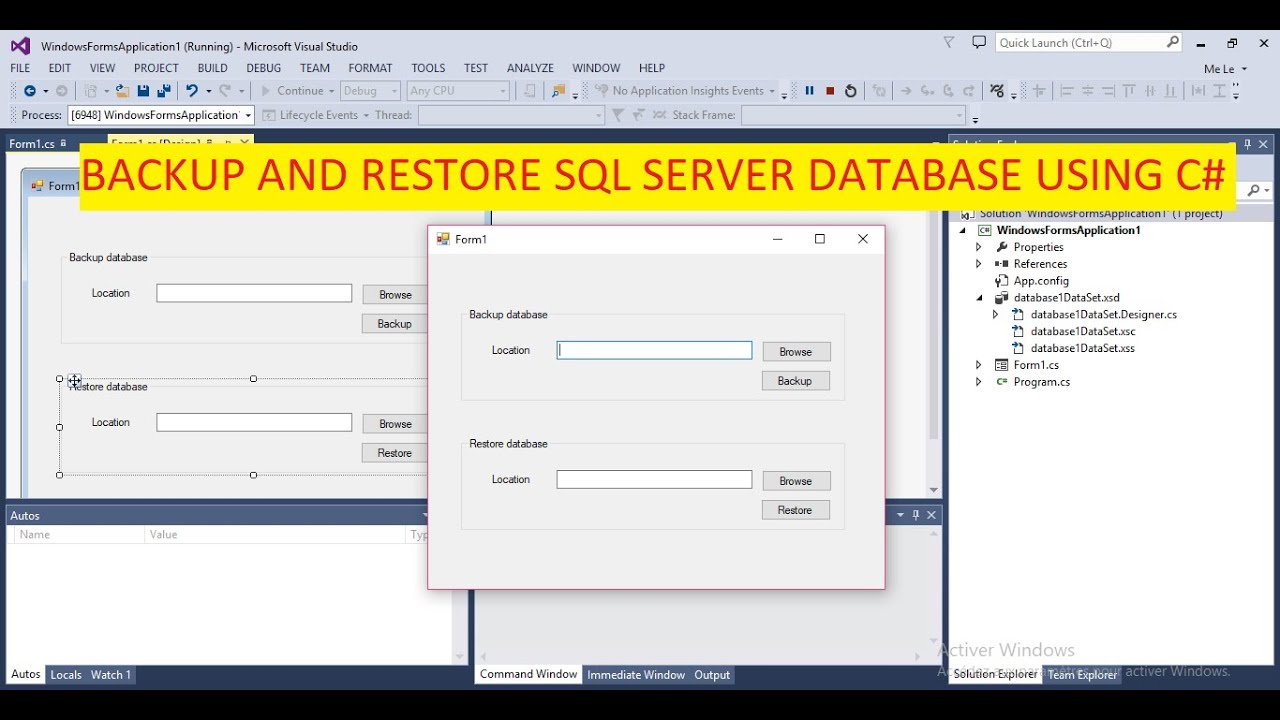Open the Any CPU platform dropdown

click(x=503, y=91)
